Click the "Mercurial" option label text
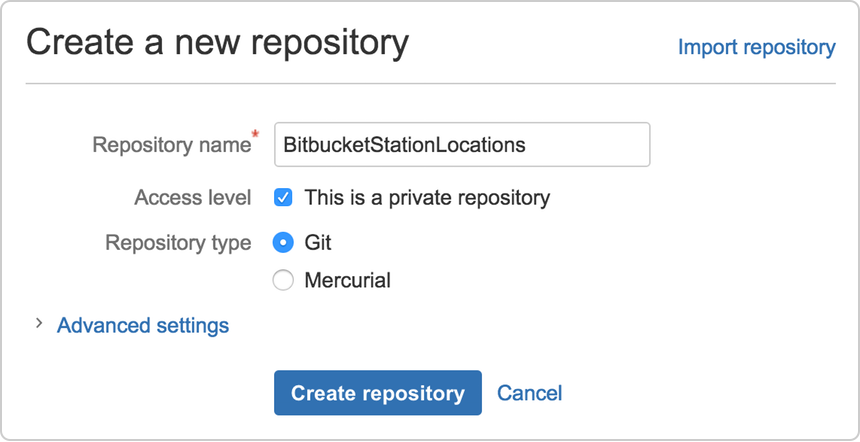 347,281
